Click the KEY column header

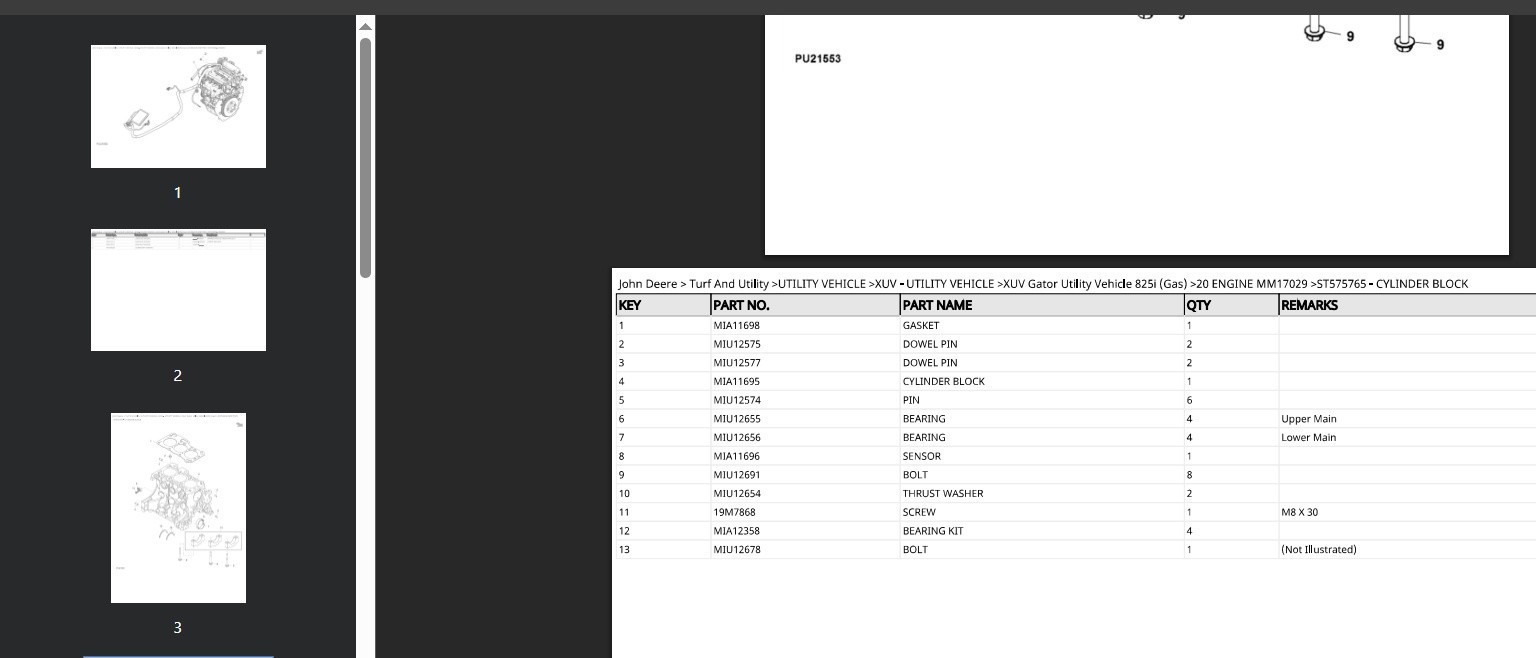click(663, 305)
